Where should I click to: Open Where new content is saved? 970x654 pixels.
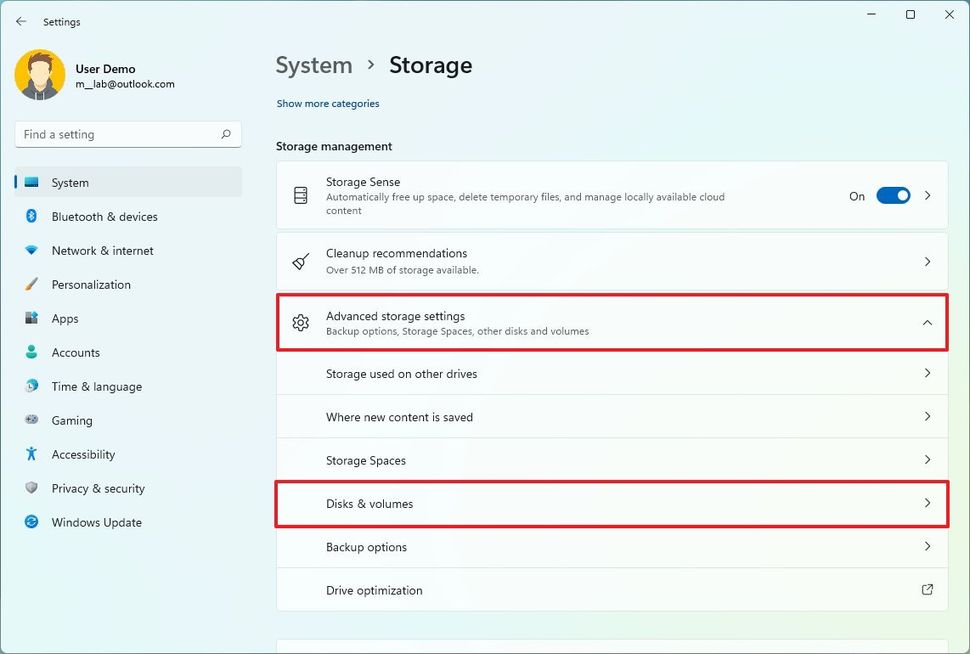click(611, 417)
